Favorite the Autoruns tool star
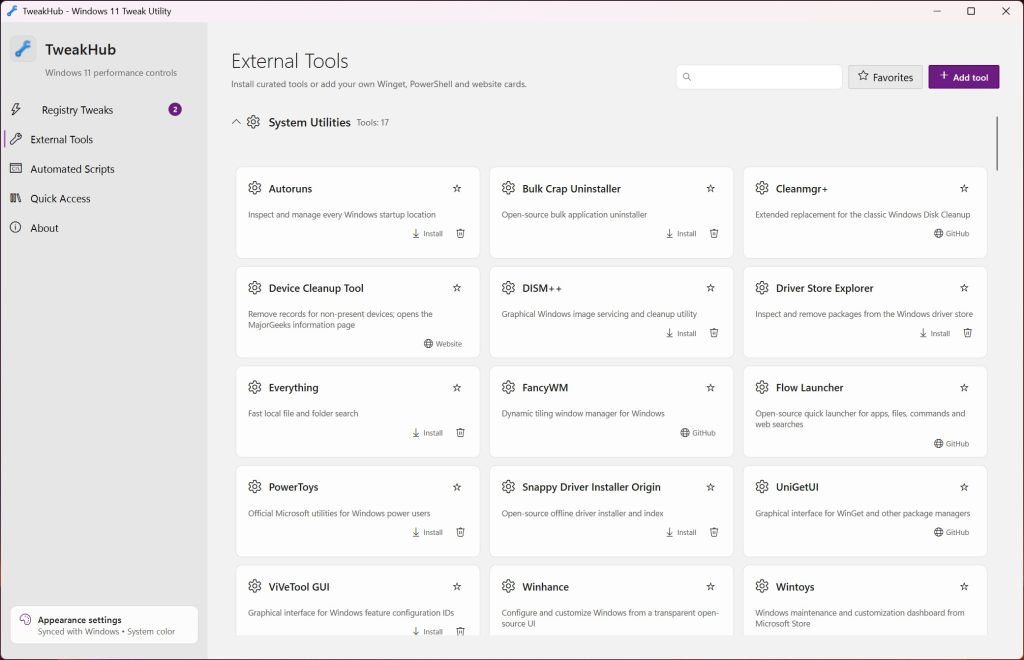Screen dimensions: 1024x660 pyautogui.click(x=457, y=189)
